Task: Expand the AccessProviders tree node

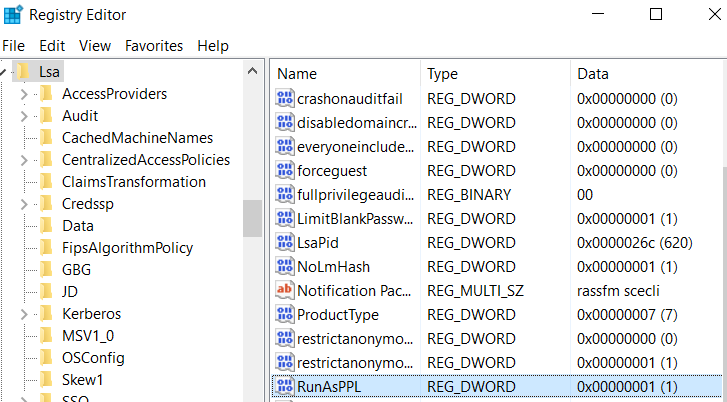Action: [x=24, y=94]
